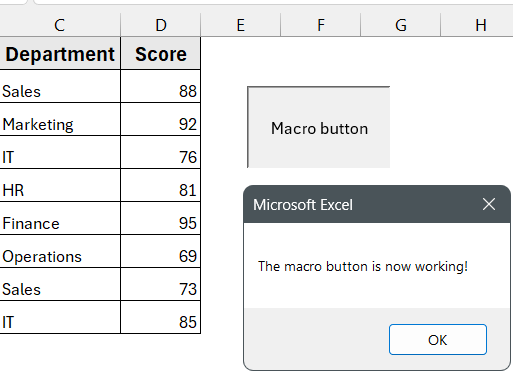
Task: Select column G header
Action: [x=401, y=25]
